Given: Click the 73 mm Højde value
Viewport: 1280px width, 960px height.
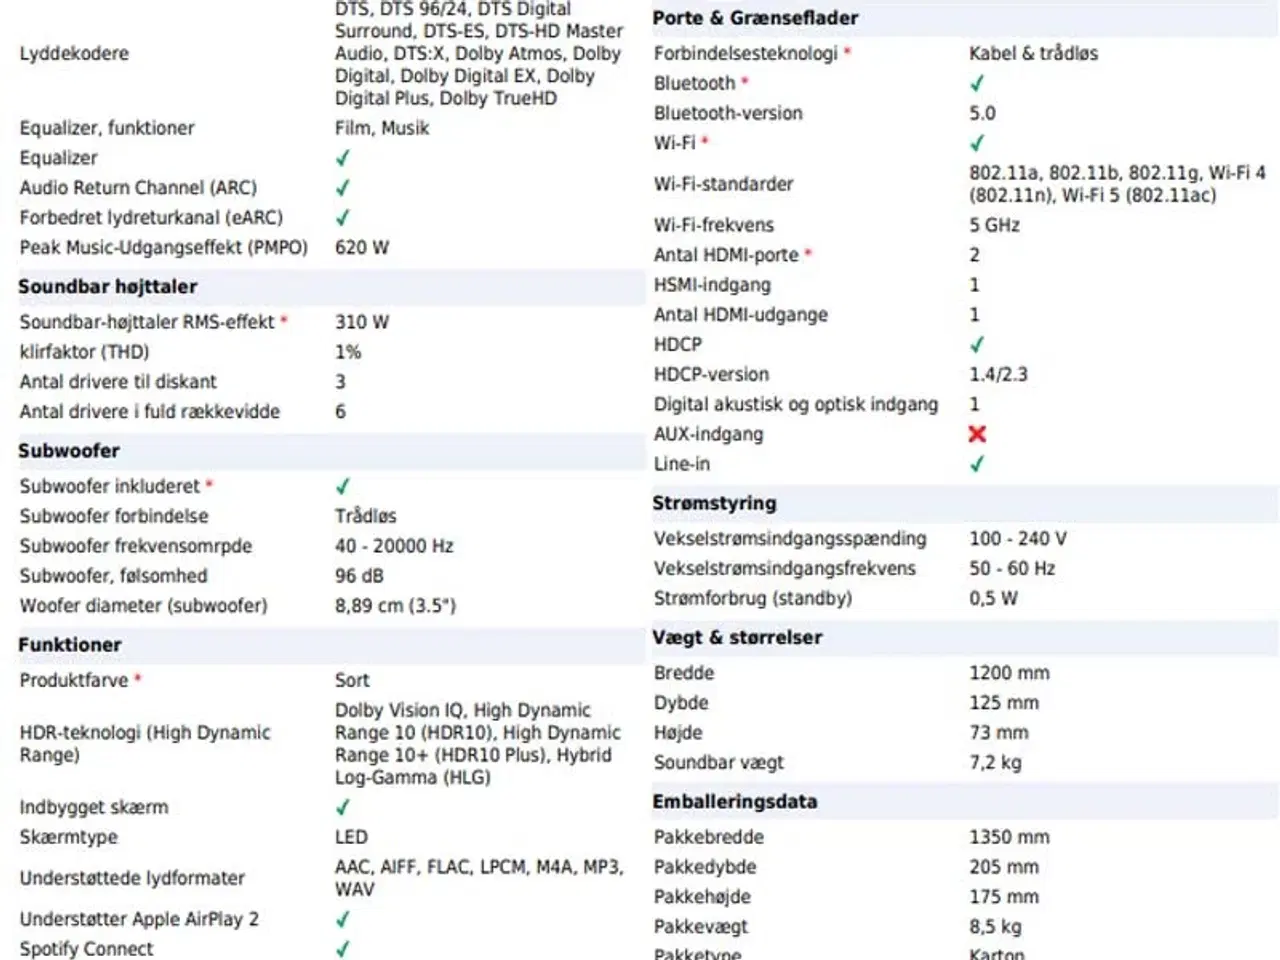Looking at the screenshot, I should coord(999,733).
